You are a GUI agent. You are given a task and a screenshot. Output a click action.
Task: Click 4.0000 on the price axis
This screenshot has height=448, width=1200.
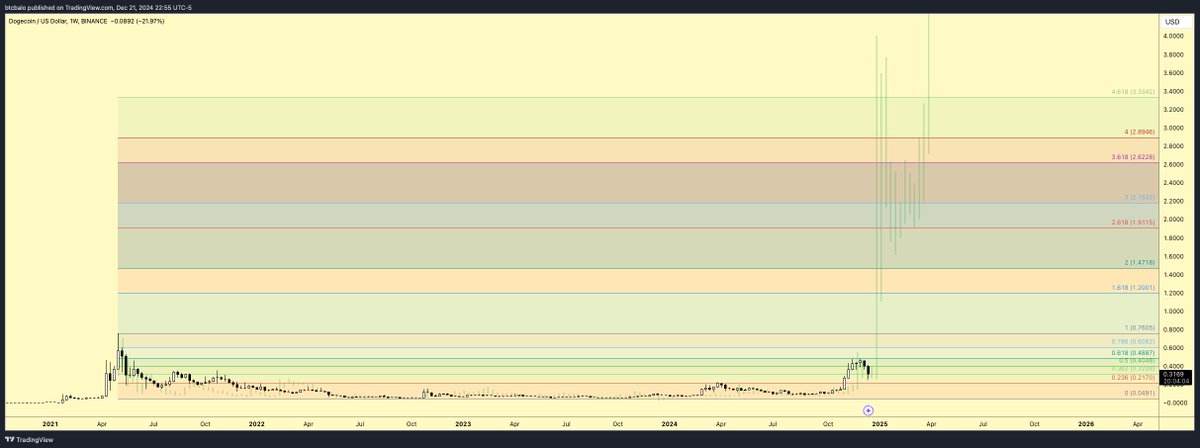click(1173, 36)
